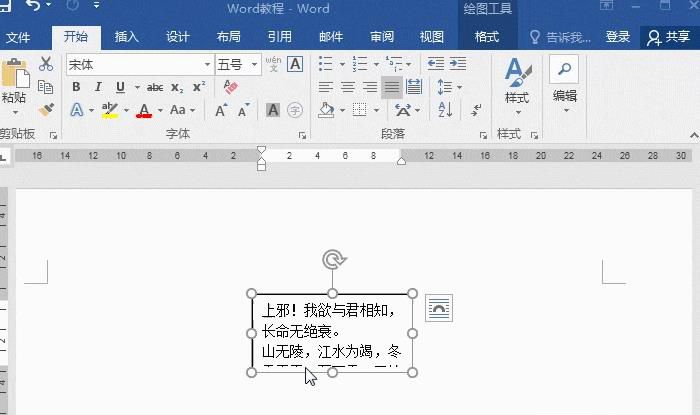700x415 pixels.
Task: Open the Underline style dropdown arrow
Action: [x=137, y=87]
